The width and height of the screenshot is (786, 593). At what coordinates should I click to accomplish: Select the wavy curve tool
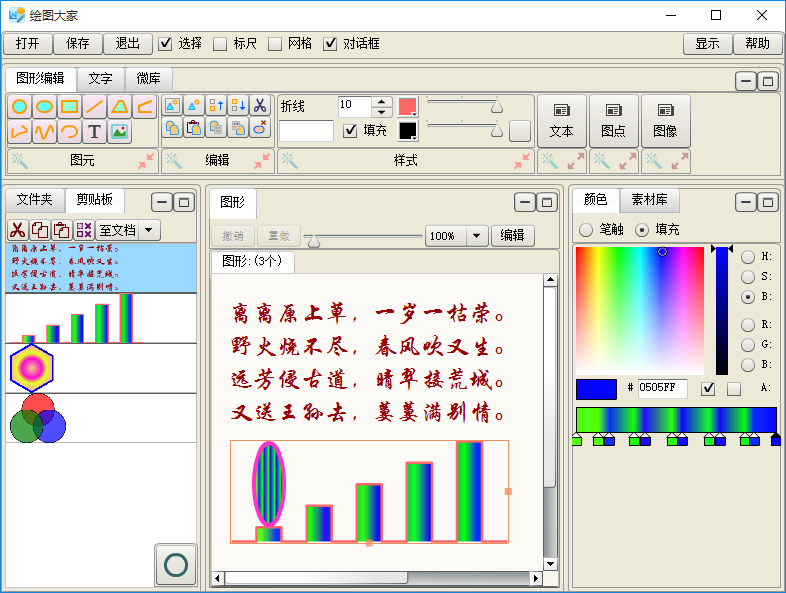45,132
